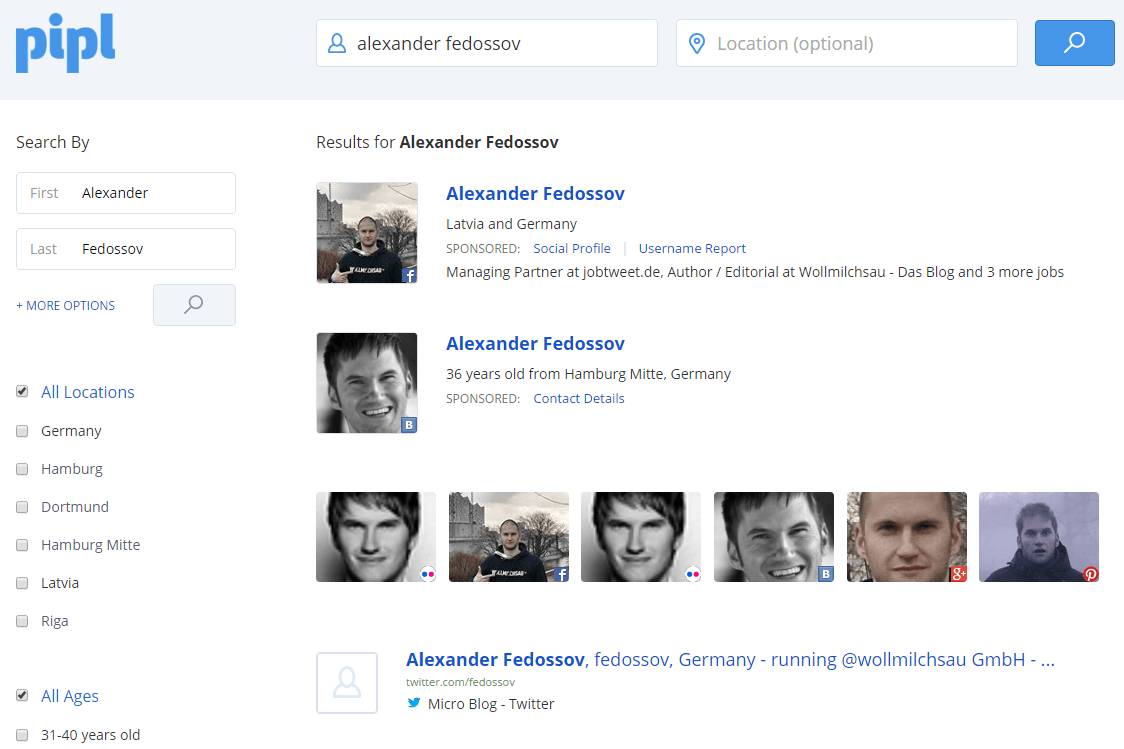The image size is (1124, 749).
Task: Click the Micro Blog - Twitter text
Action: point(491,704)
